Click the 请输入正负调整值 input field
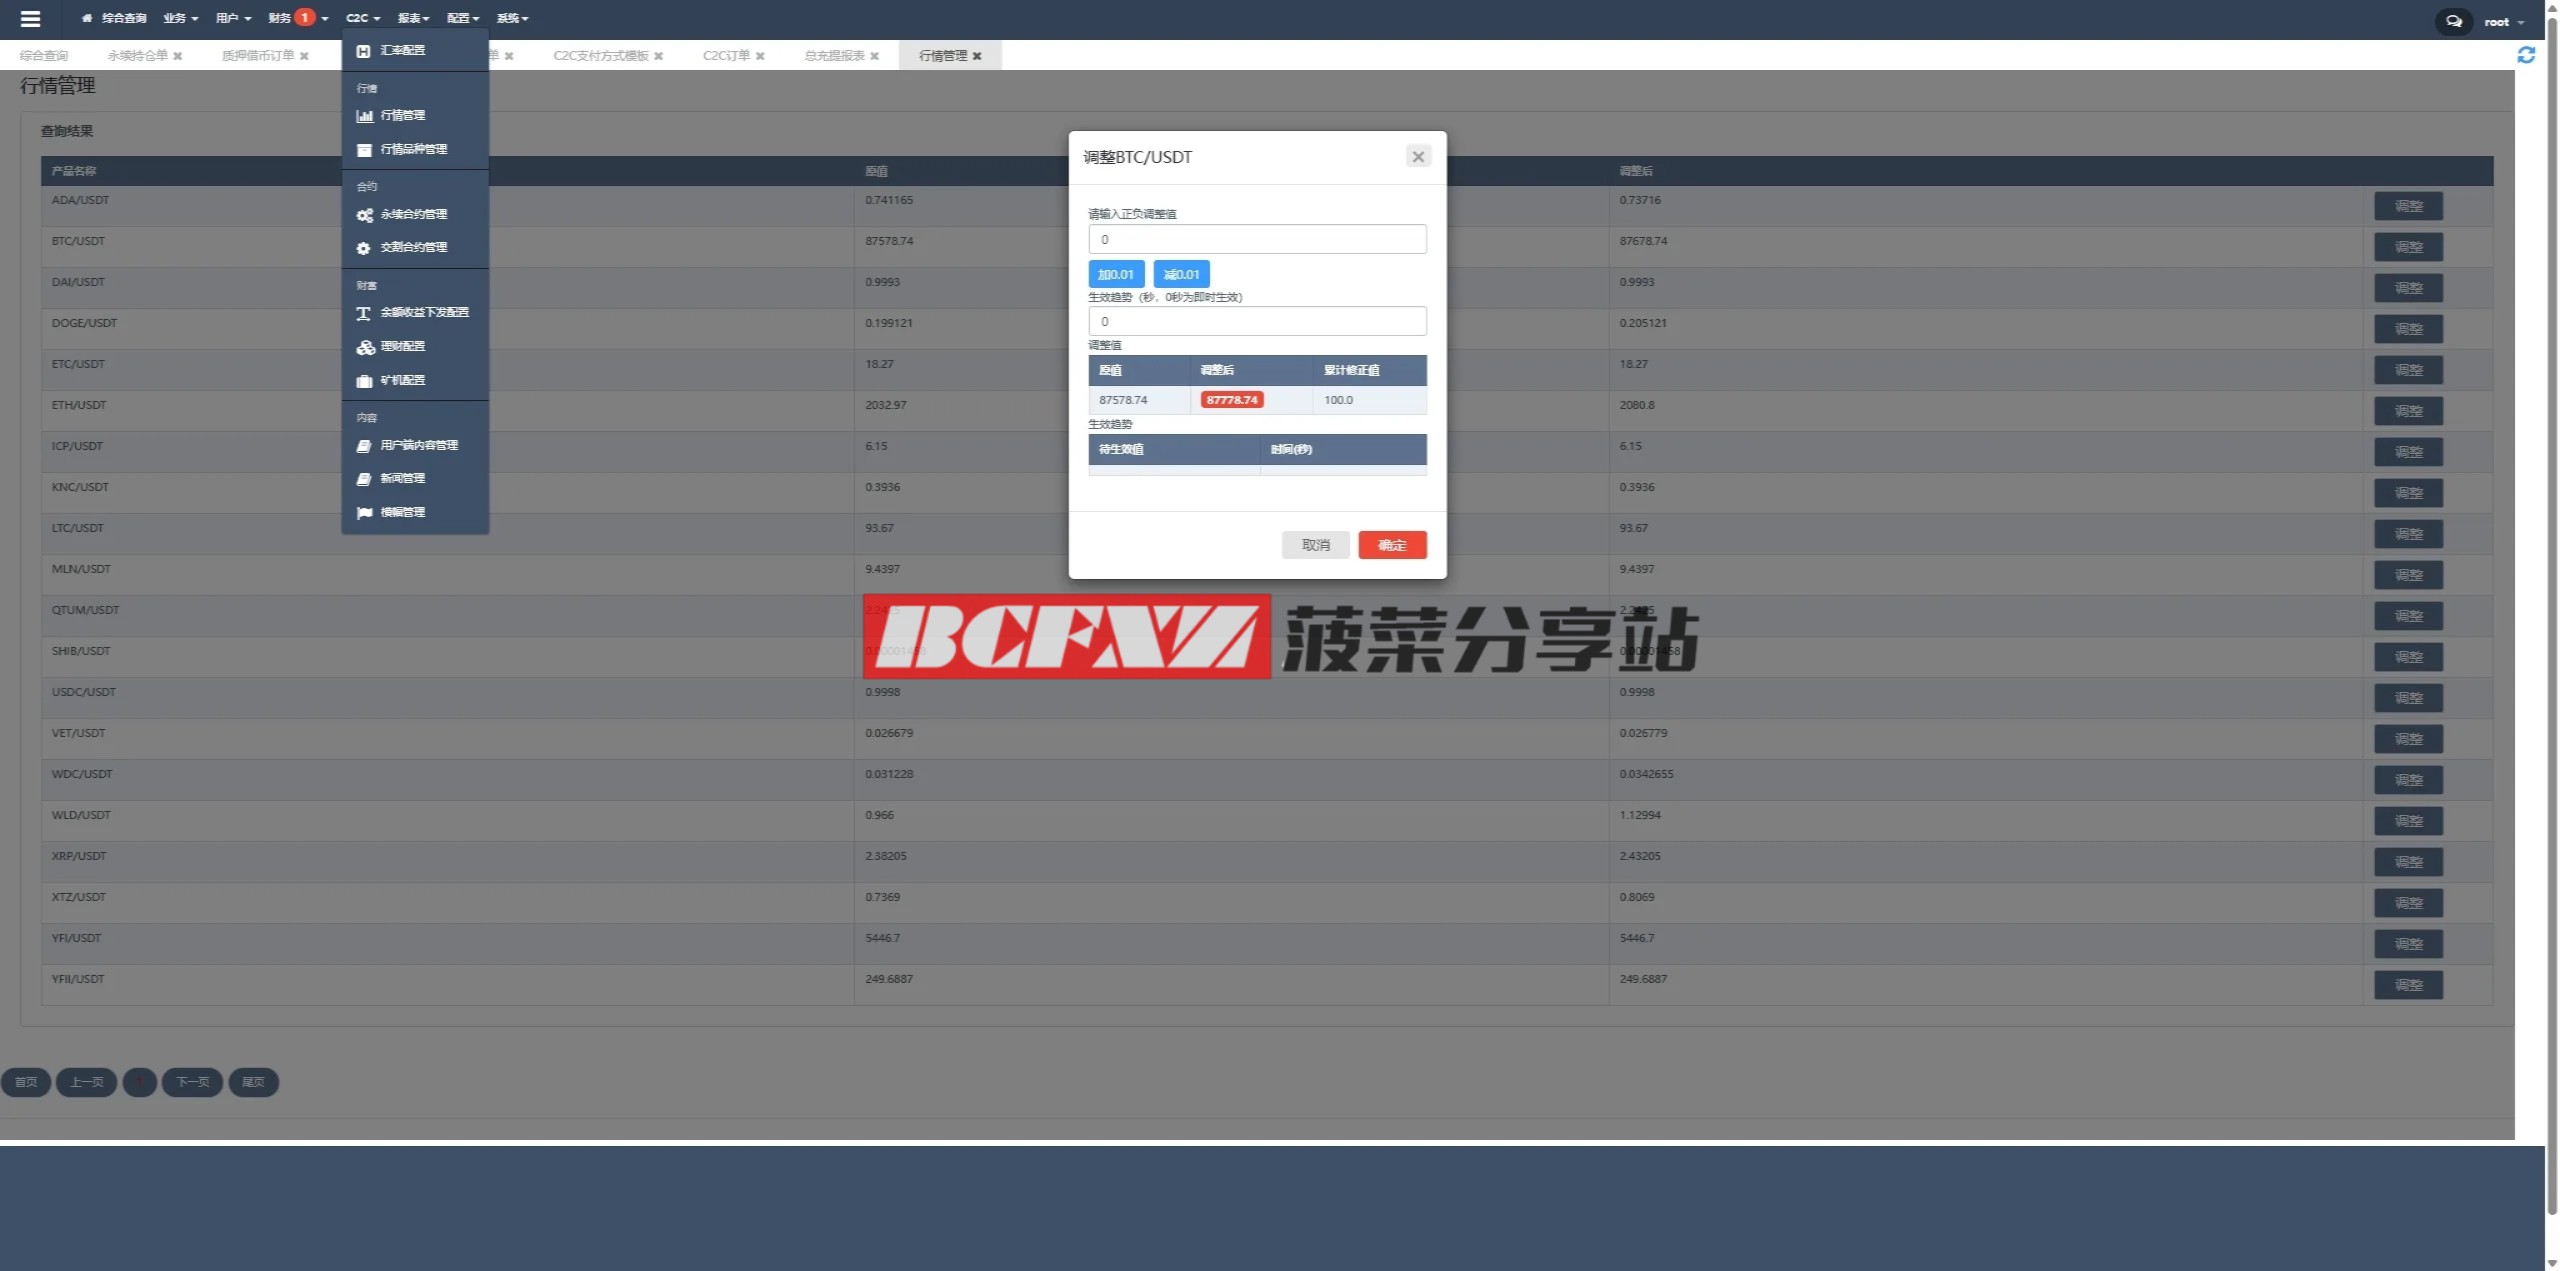The height and width of the screenshot is (1271, 2560). pos(1256,239)
